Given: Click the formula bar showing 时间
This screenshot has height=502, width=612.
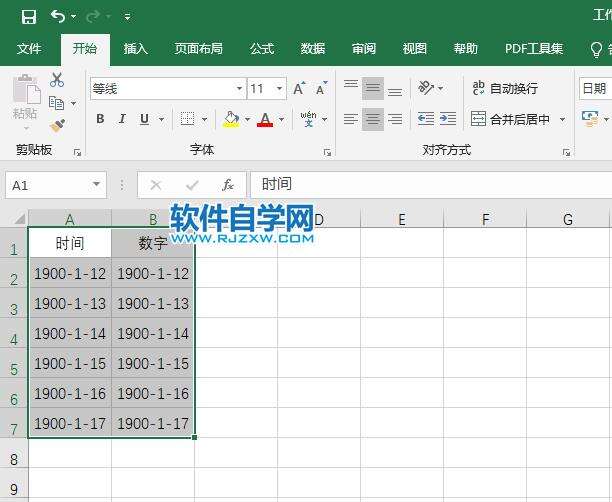Looking at the screenshot, I should click(431, 185).
